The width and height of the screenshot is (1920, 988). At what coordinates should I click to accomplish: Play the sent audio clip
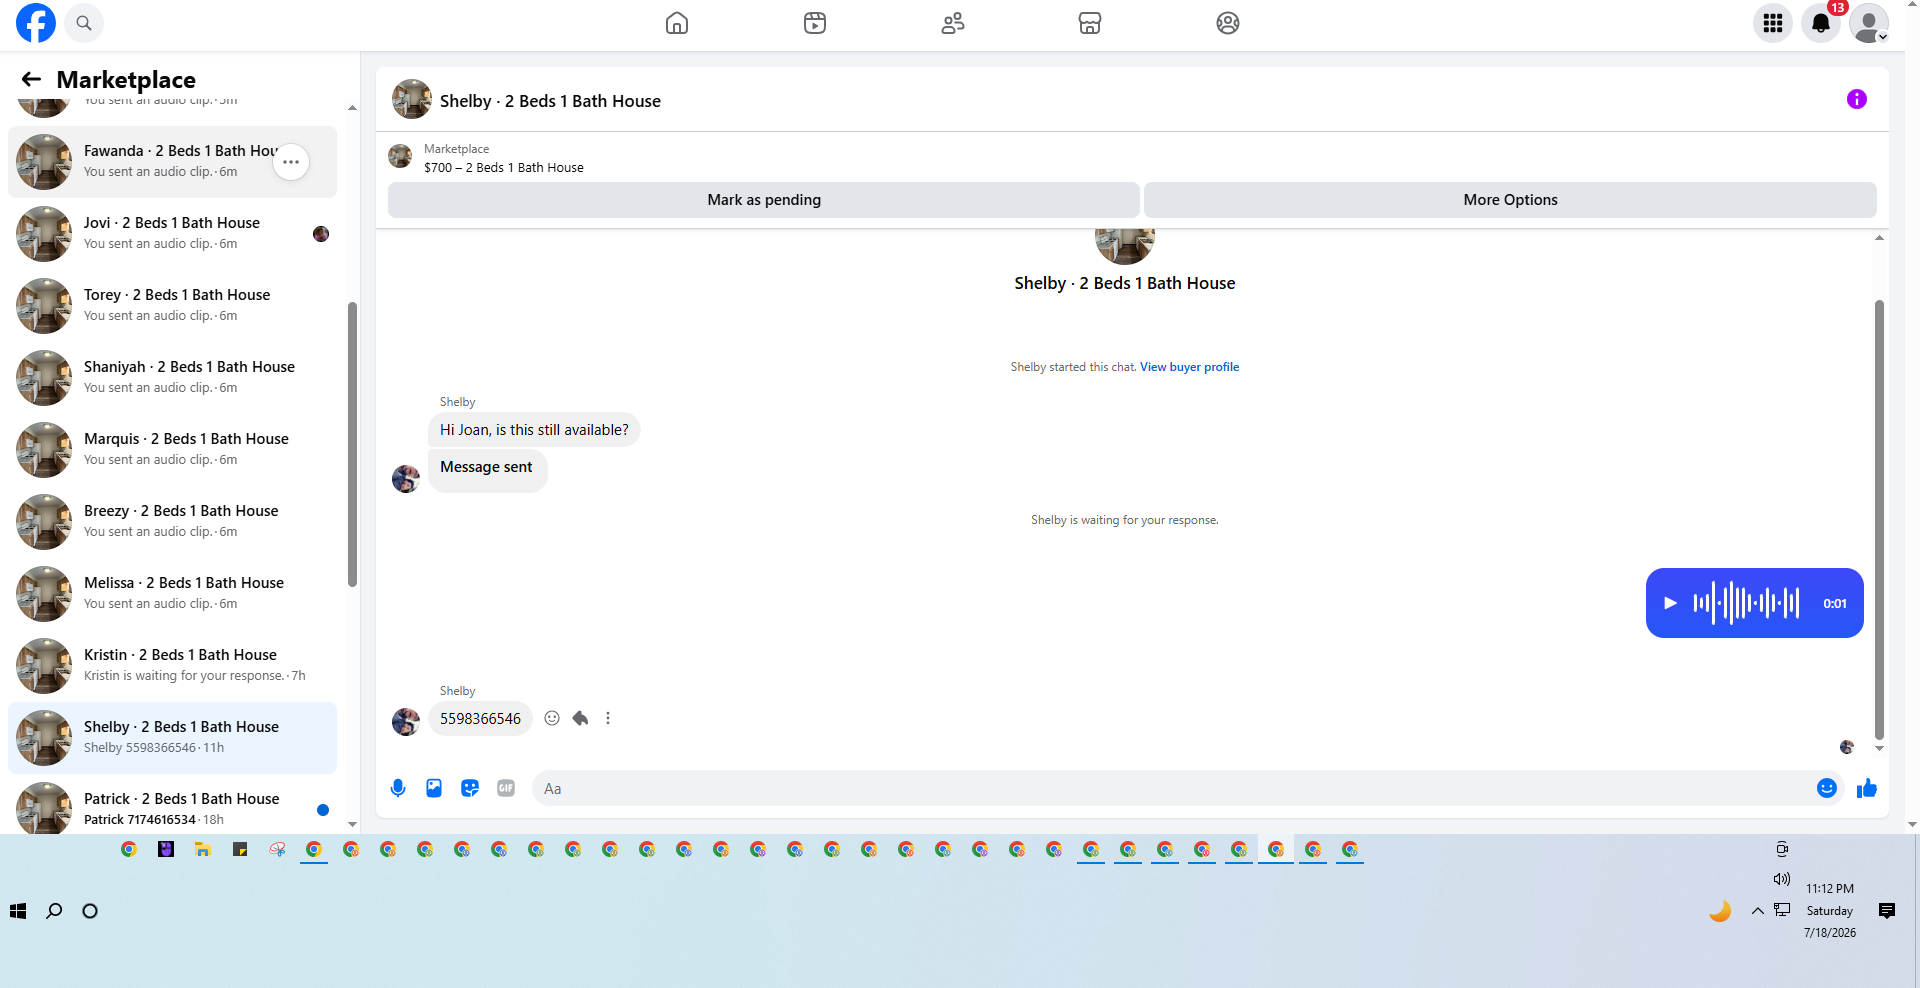[1670, 603]
